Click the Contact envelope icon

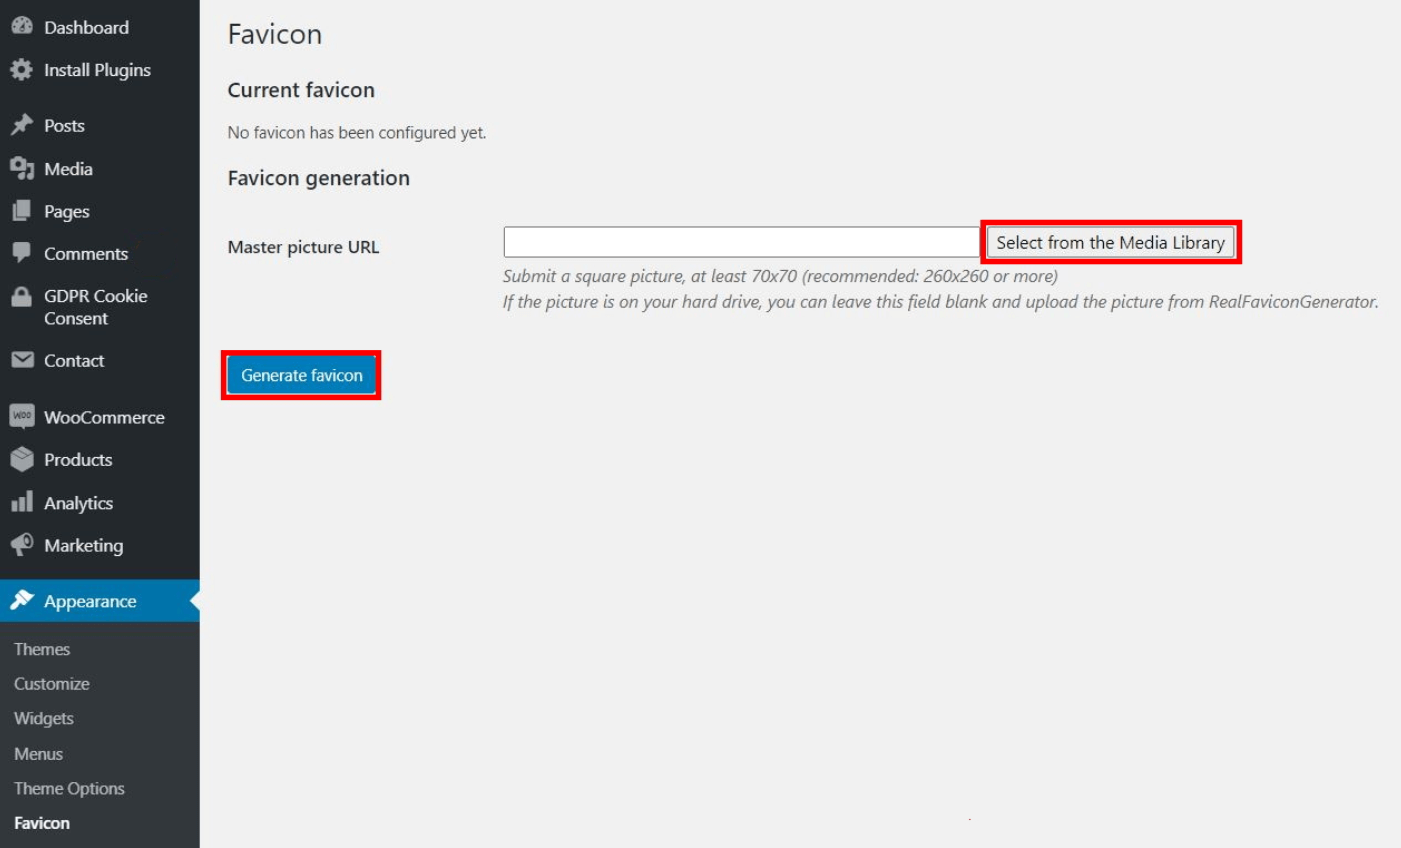coord(22,360)
